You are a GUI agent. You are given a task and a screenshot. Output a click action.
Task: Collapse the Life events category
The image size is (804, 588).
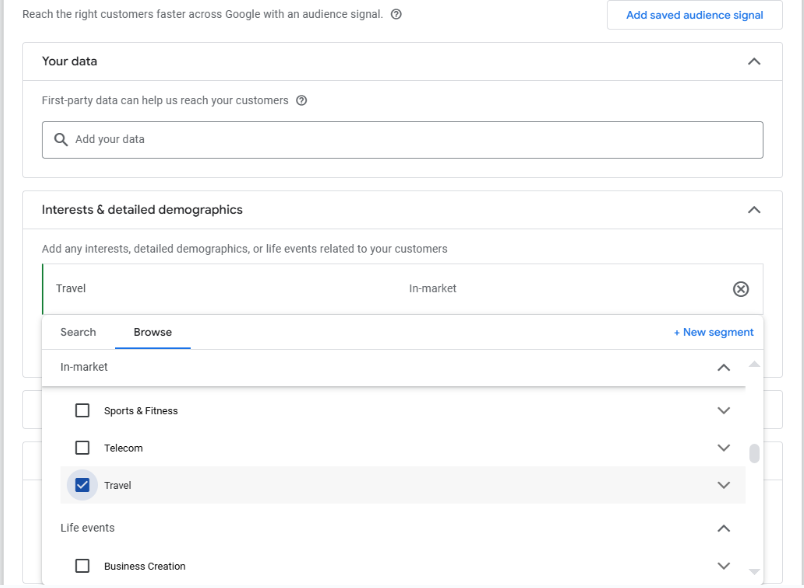723,529
